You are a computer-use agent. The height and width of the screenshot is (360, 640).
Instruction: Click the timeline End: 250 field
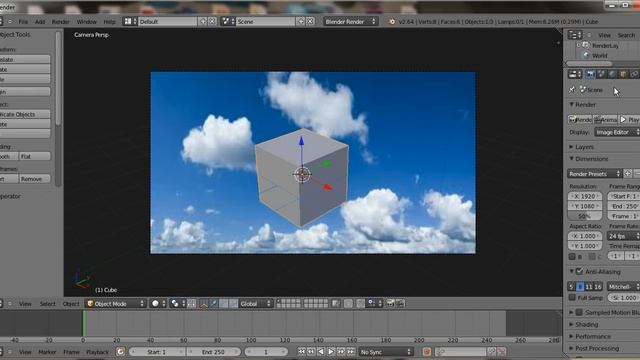[213, 352]
